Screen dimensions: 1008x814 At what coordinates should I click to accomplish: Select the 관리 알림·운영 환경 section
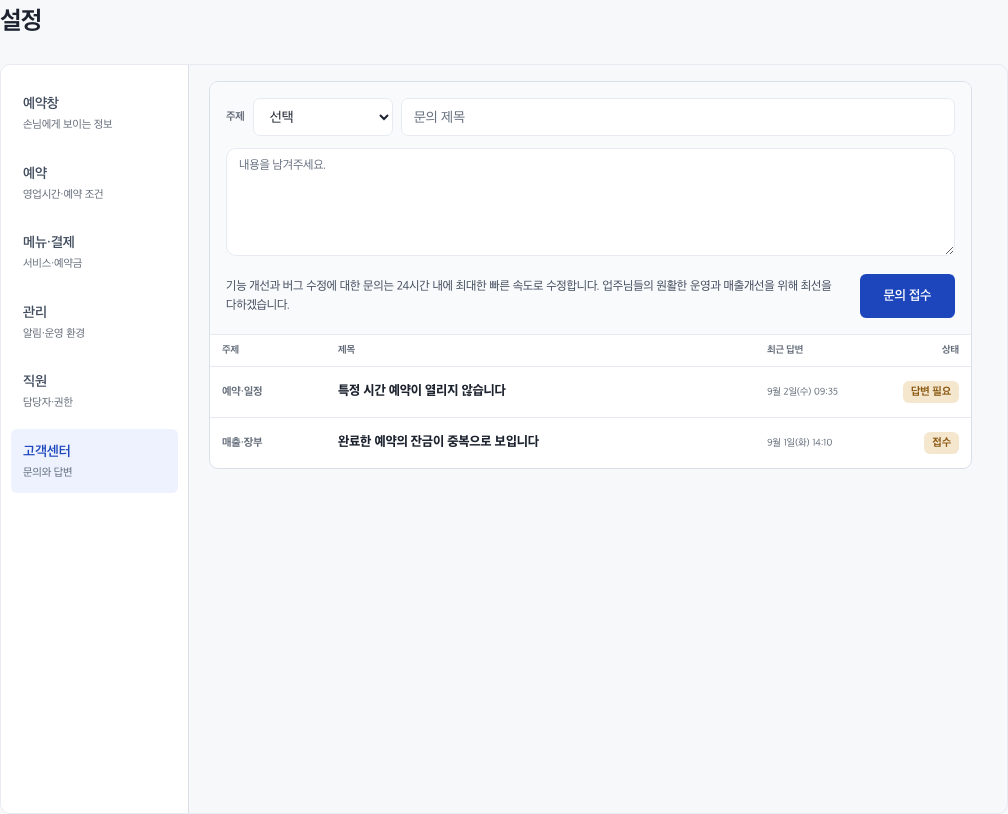tap(94, 321)
